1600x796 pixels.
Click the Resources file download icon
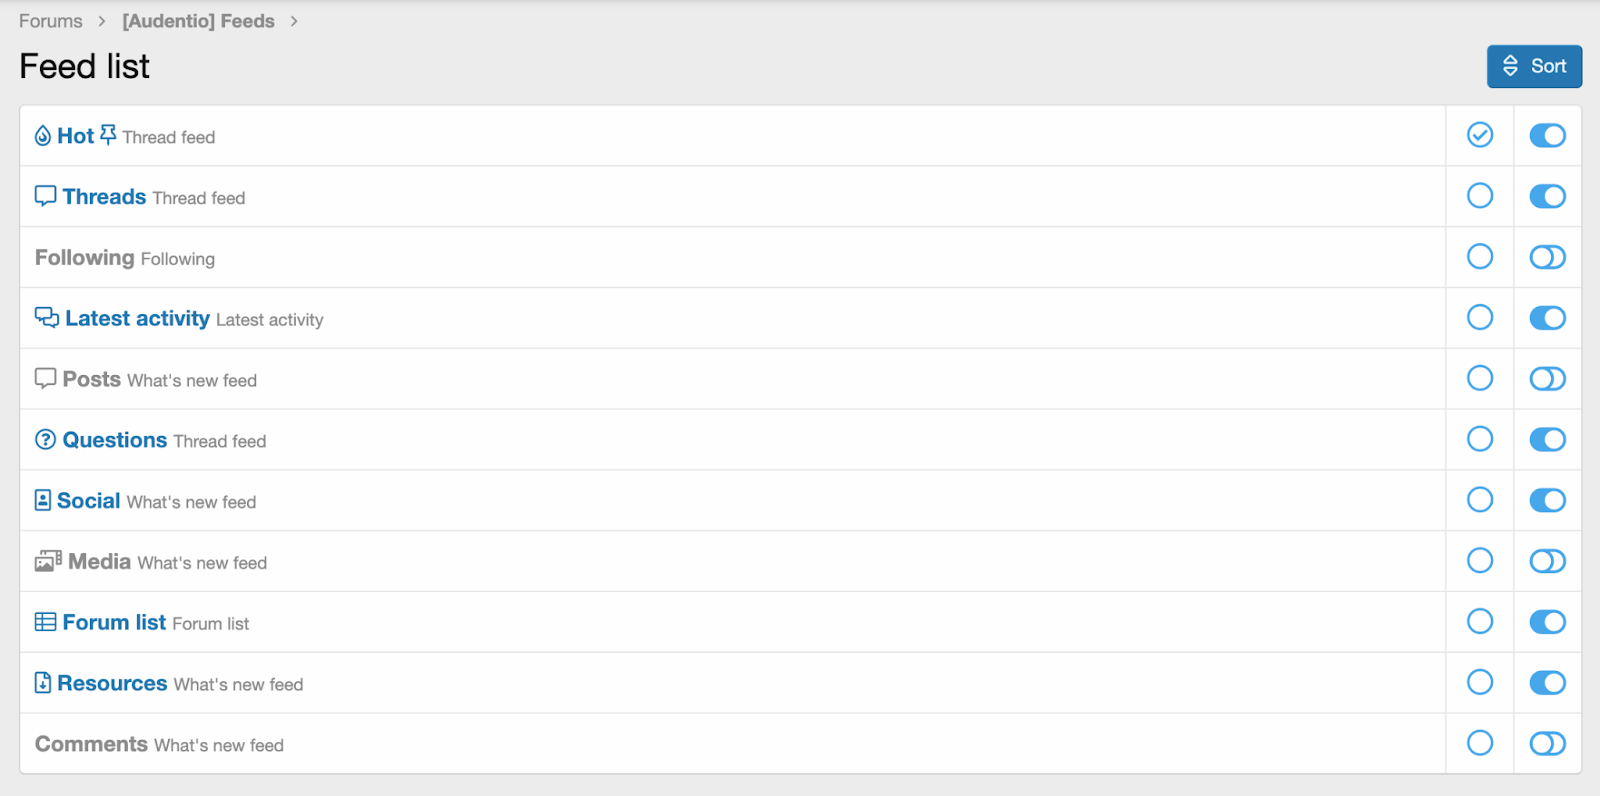click(43, 683)
